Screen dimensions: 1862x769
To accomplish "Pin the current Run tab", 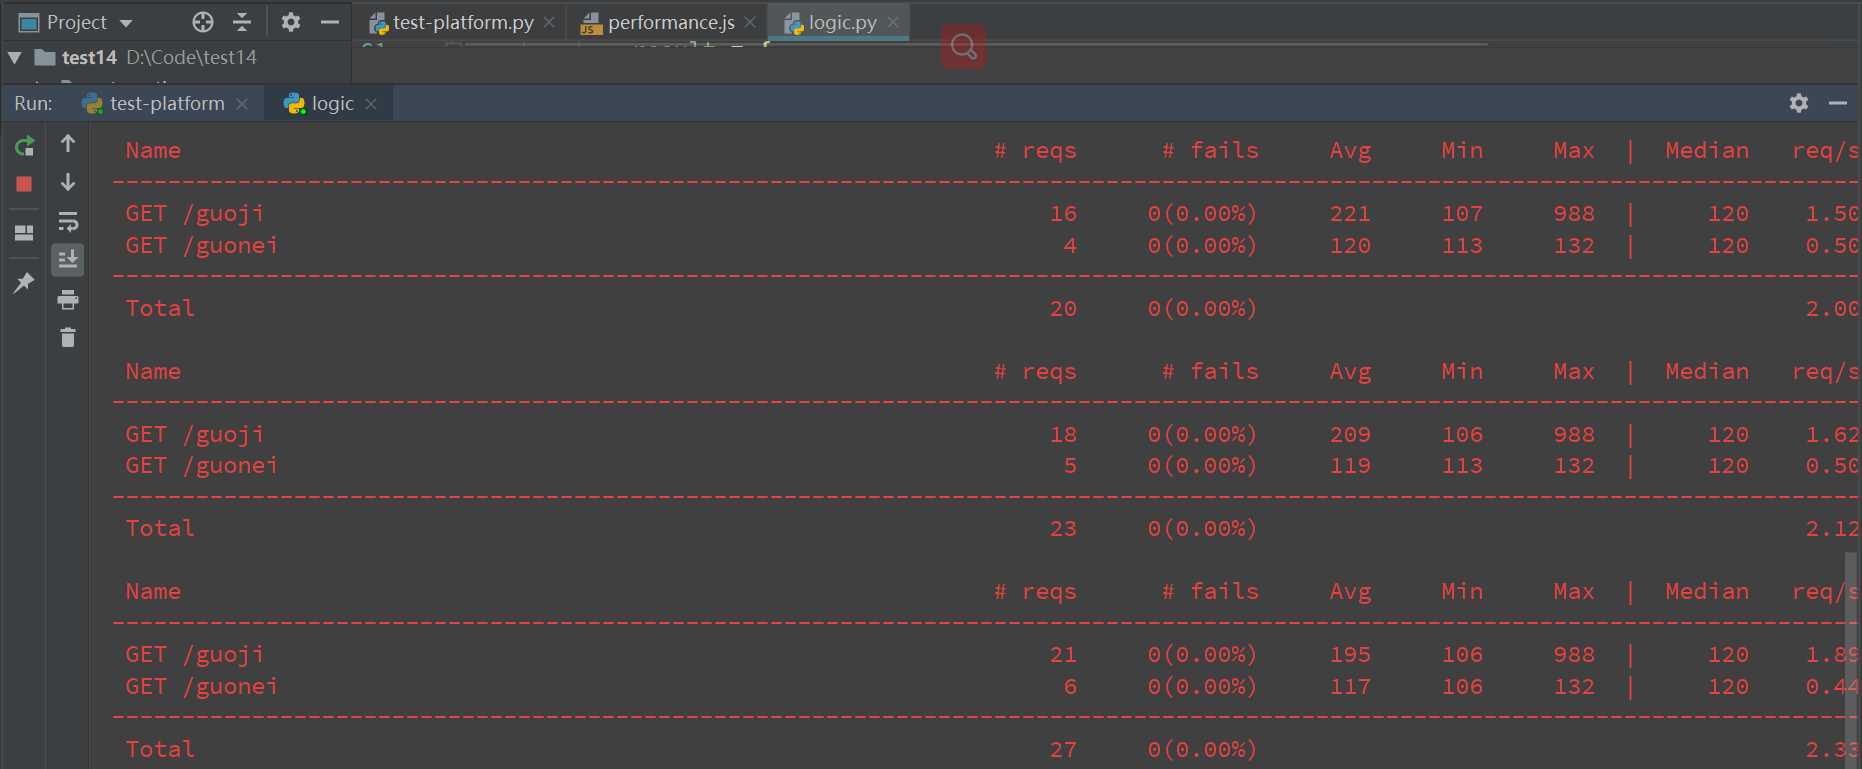I will (24, 283).
